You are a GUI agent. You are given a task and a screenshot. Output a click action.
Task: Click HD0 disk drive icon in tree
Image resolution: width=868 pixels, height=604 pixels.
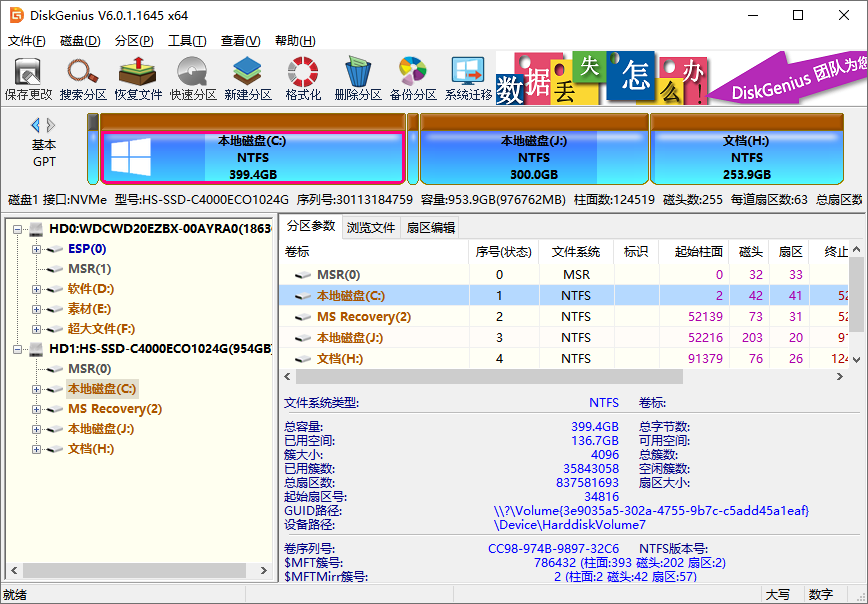pos(36,229)
